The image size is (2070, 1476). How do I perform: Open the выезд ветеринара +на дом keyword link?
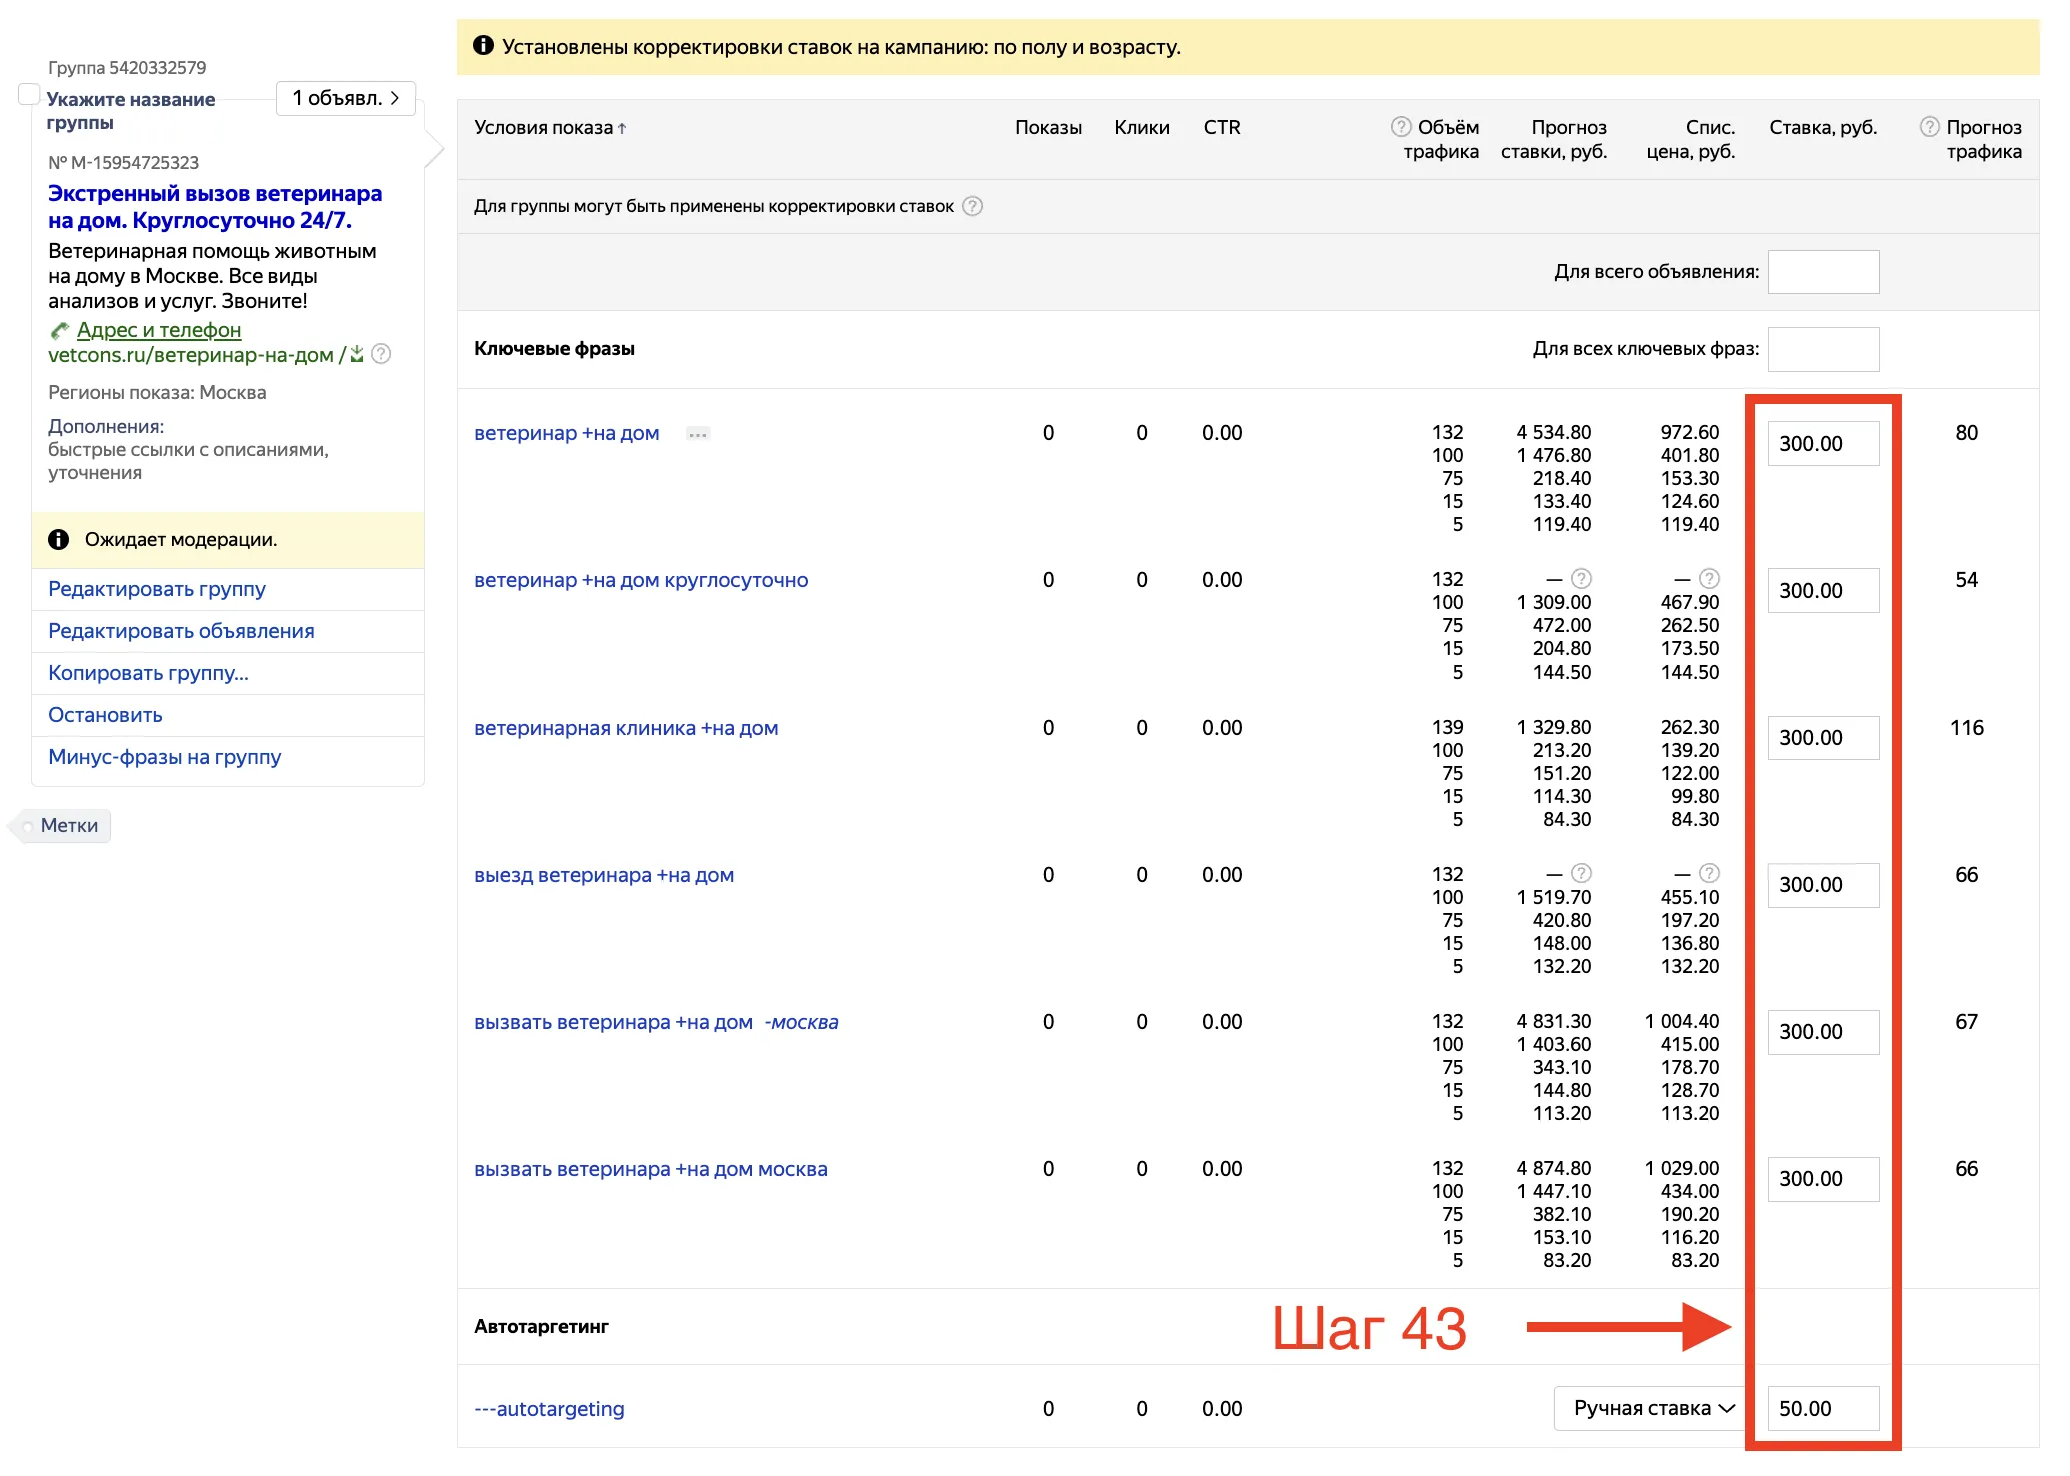(x=603, y=875)
